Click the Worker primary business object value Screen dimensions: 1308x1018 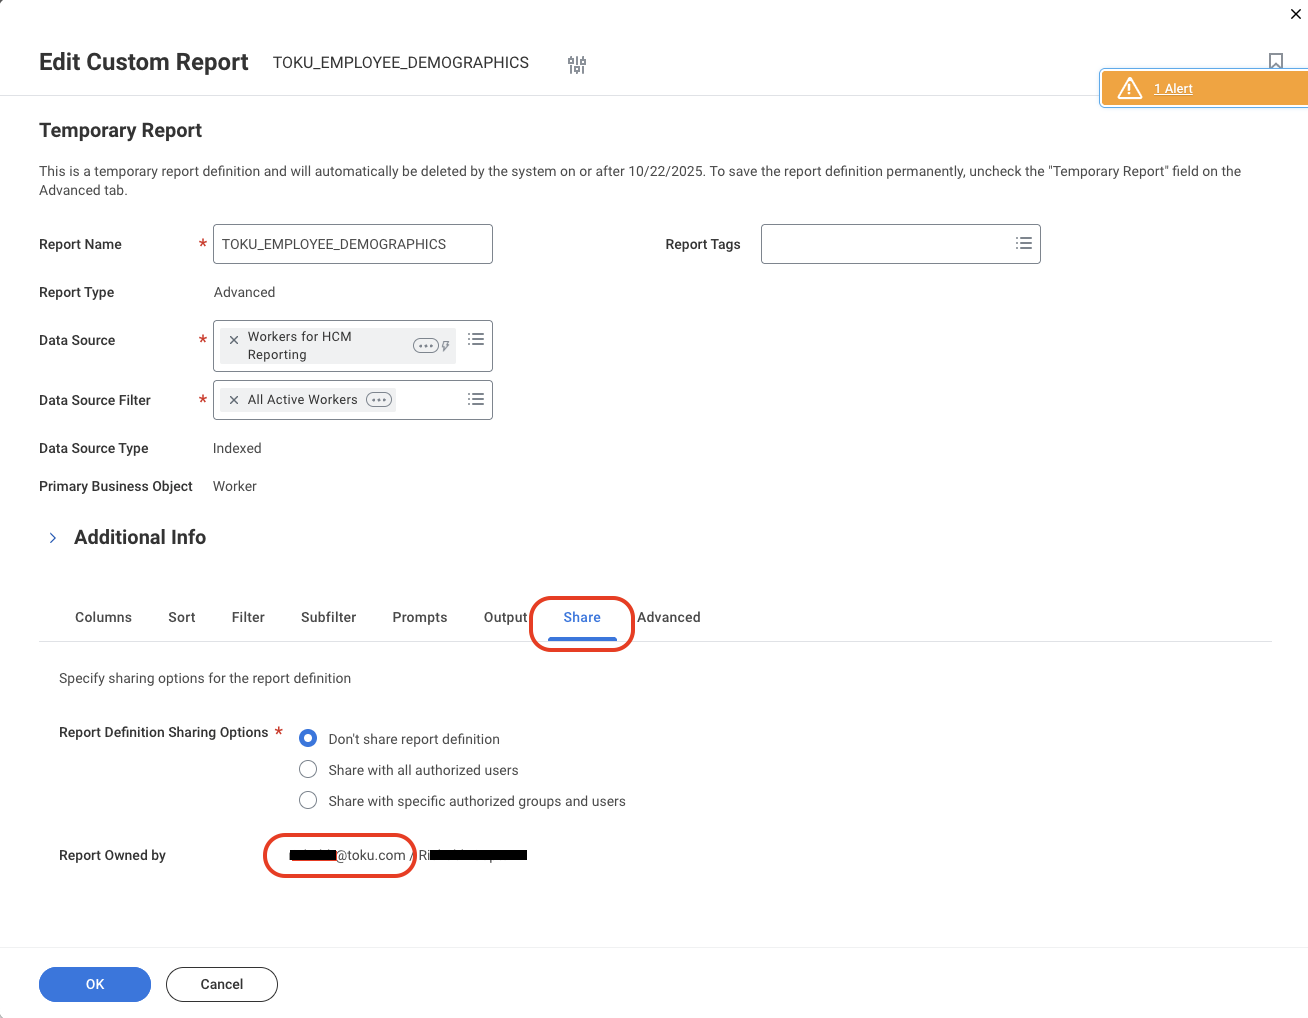(x=235, y=486)
